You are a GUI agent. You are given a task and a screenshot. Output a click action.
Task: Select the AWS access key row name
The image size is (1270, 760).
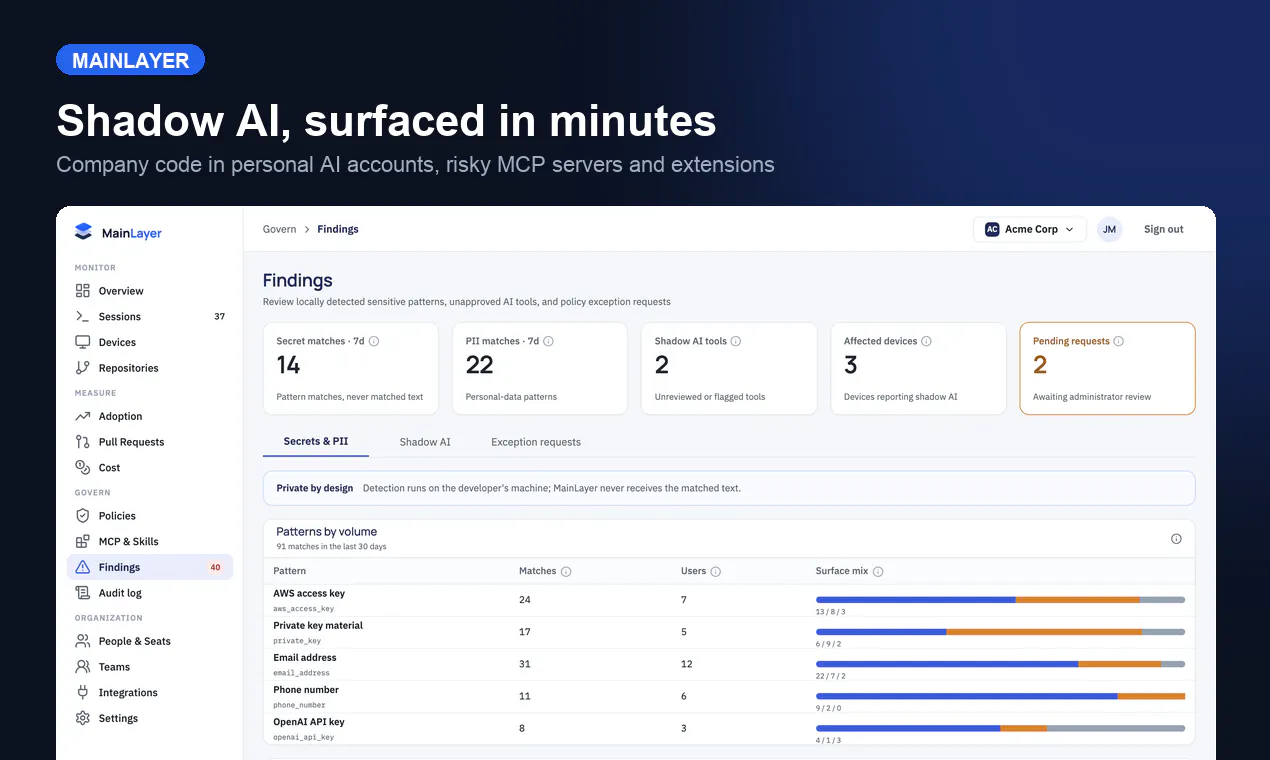pyautogui.click(x=309, y=593)
